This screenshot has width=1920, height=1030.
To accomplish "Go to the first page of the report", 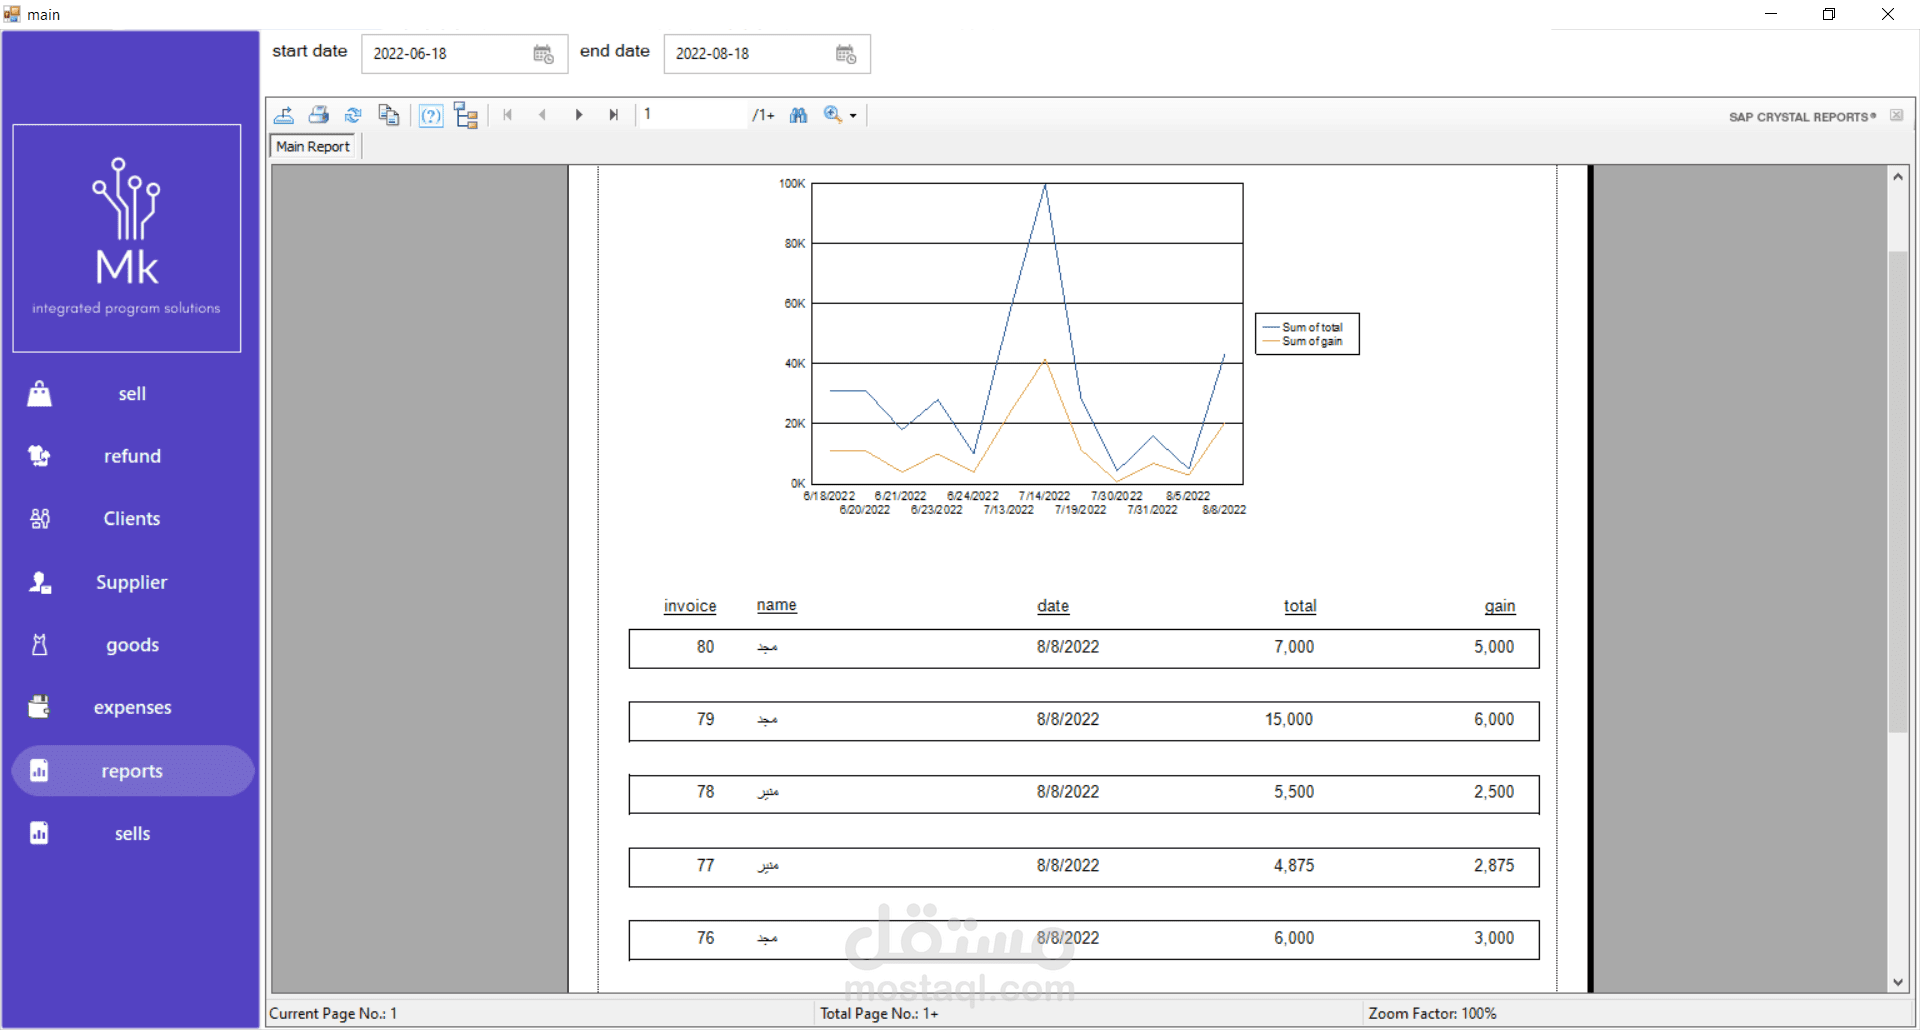I will click(x=508, y=115).
